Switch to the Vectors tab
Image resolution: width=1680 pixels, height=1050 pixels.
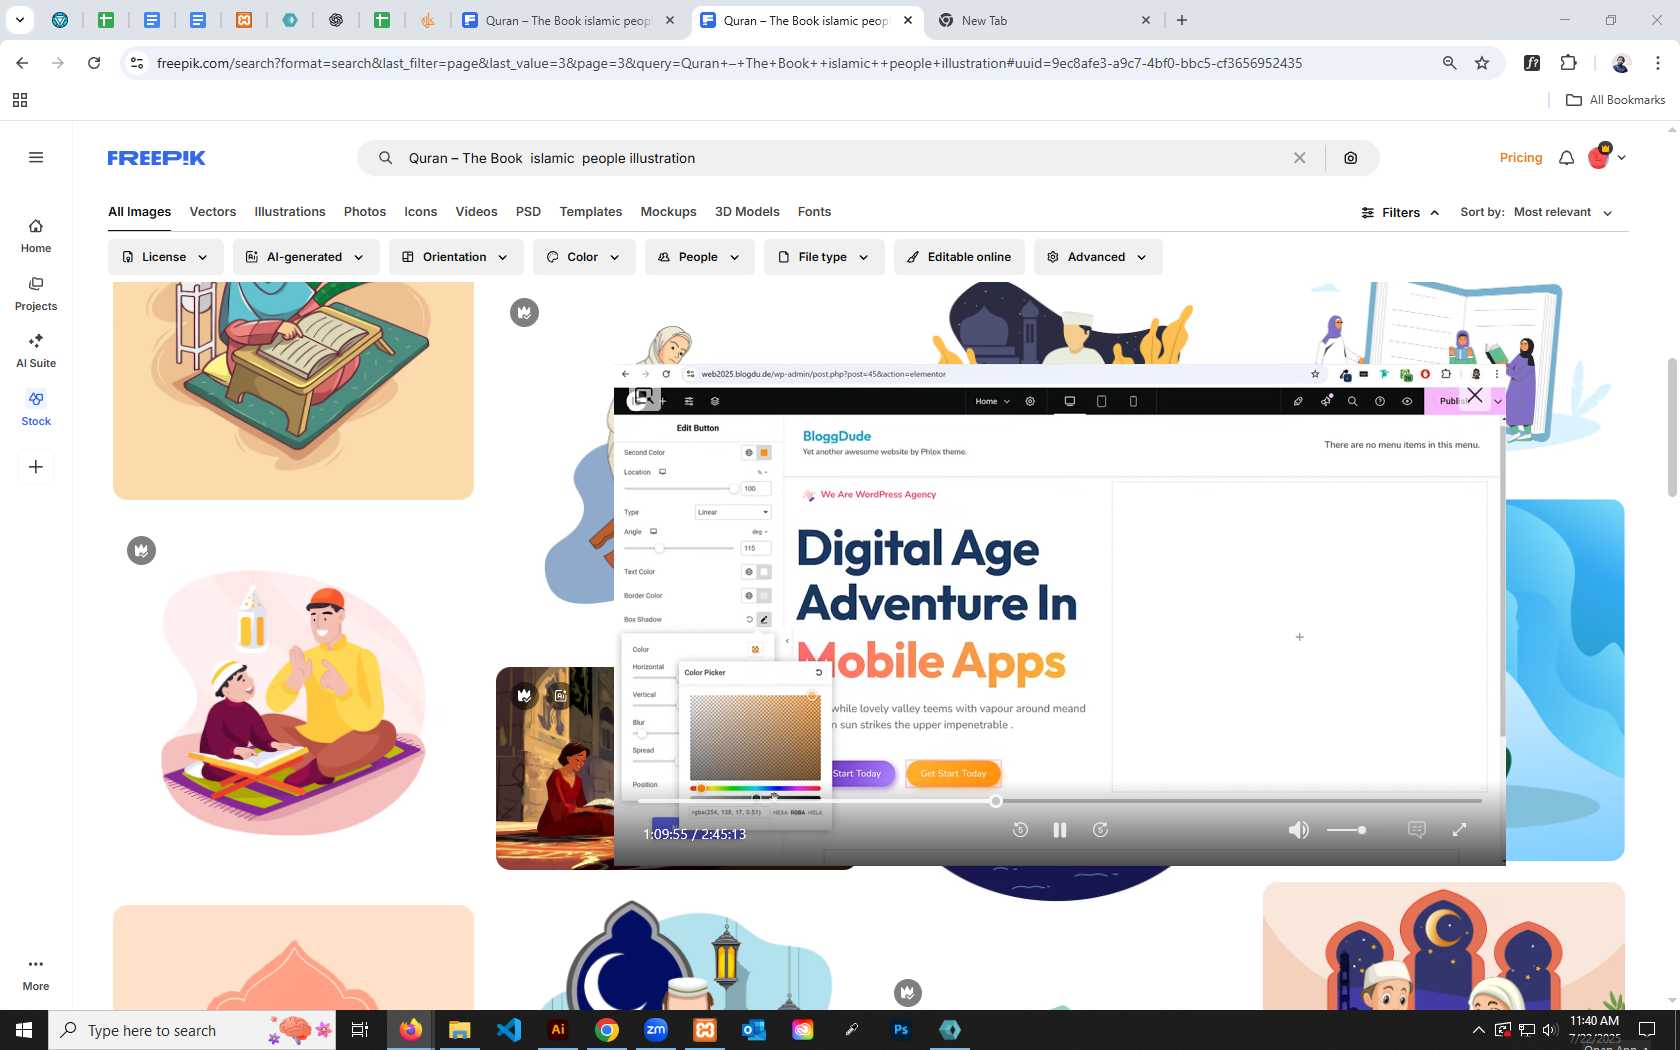pos(213,212)
